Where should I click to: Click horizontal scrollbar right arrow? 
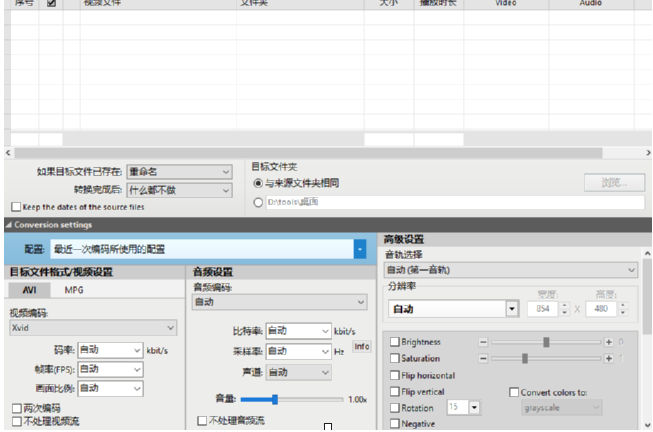[x=648, y=153]
